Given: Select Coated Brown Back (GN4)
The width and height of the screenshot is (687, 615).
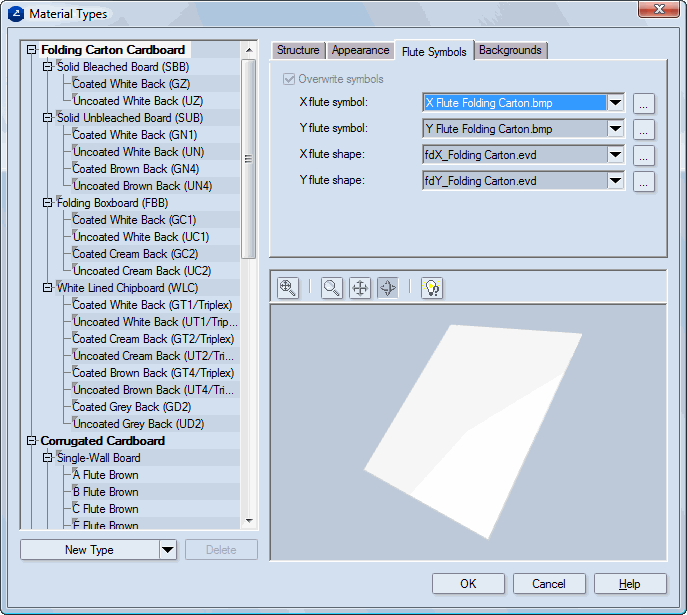Looking at the screenshot, I should [x=136, y=169].
